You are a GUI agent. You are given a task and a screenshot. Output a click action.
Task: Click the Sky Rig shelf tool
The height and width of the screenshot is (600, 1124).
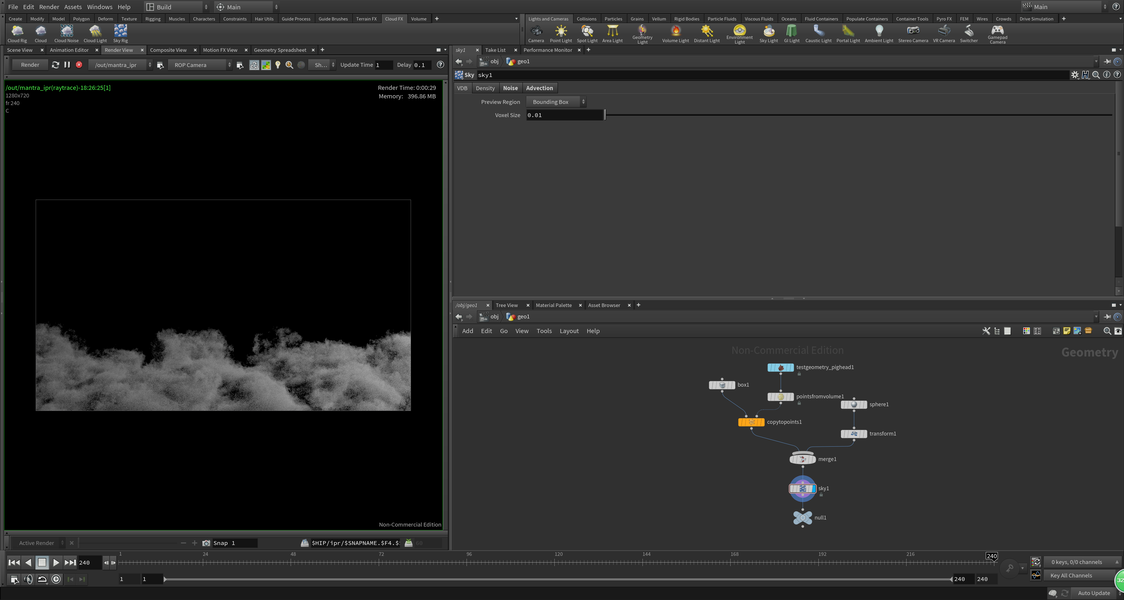coord(120,33)
